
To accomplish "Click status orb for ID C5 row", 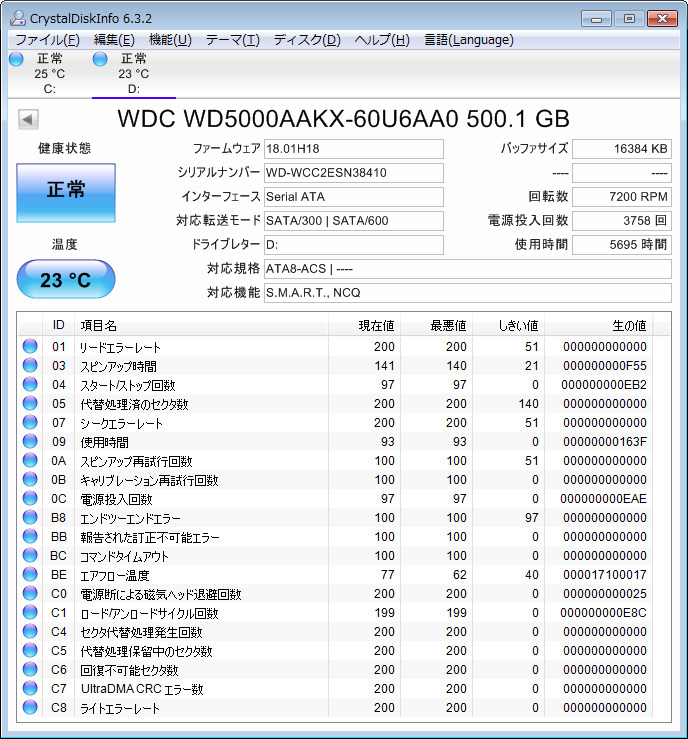I will [30, 650].
